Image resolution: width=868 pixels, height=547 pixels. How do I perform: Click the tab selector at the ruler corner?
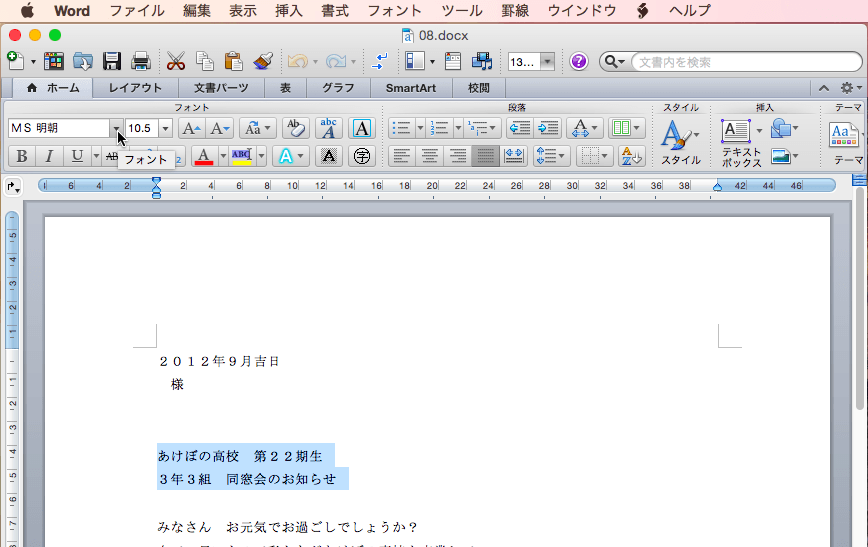point(13,187)
